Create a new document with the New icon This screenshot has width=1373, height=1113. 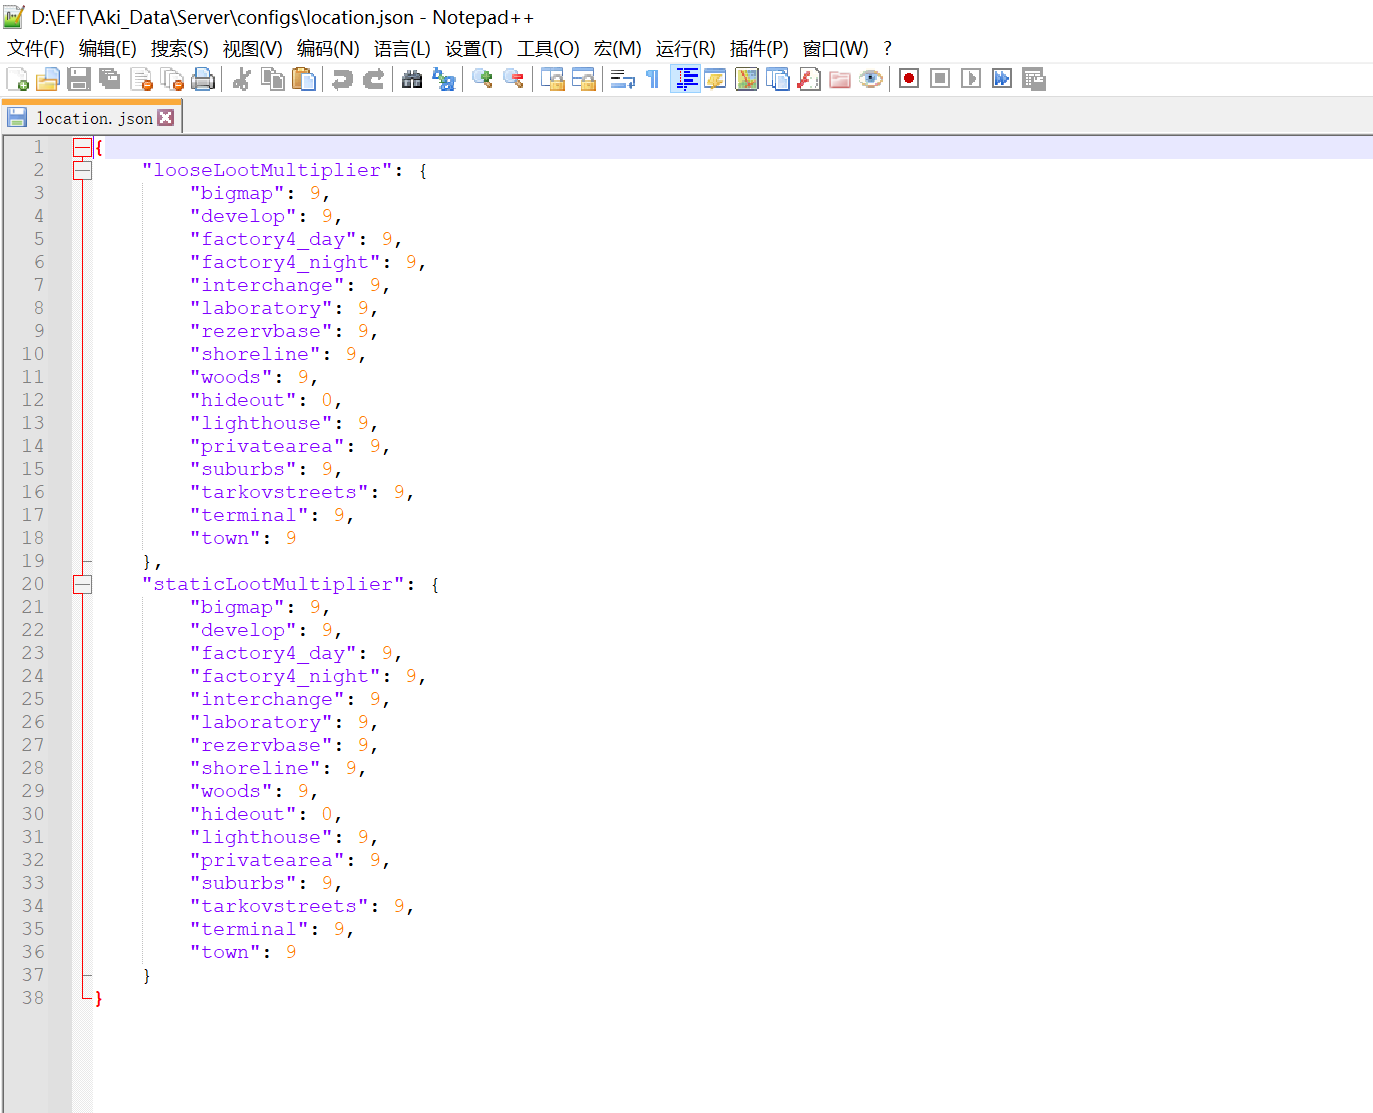tap(17, 79)
